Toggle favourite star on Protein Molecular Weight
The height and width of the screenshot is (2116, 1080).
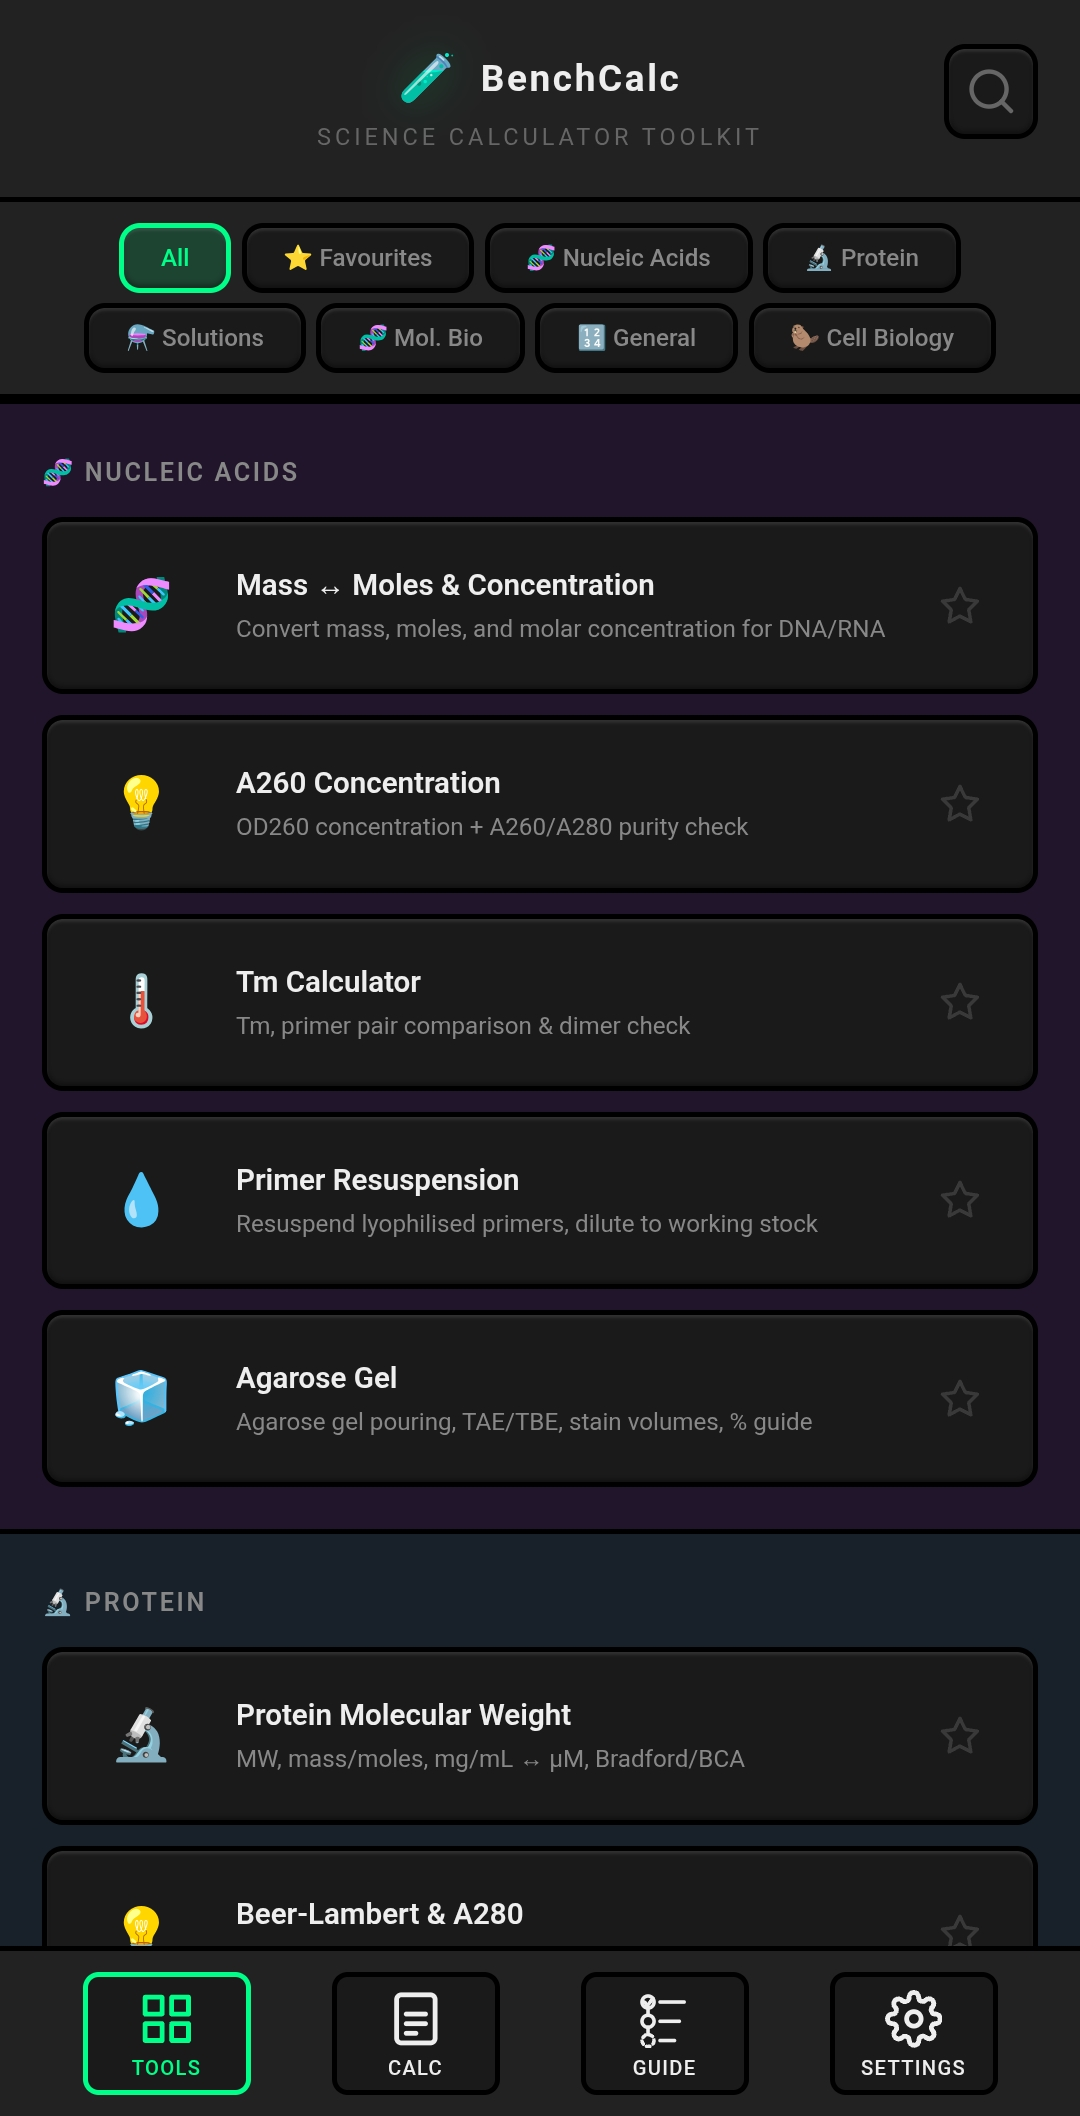tap(959, 1735)
